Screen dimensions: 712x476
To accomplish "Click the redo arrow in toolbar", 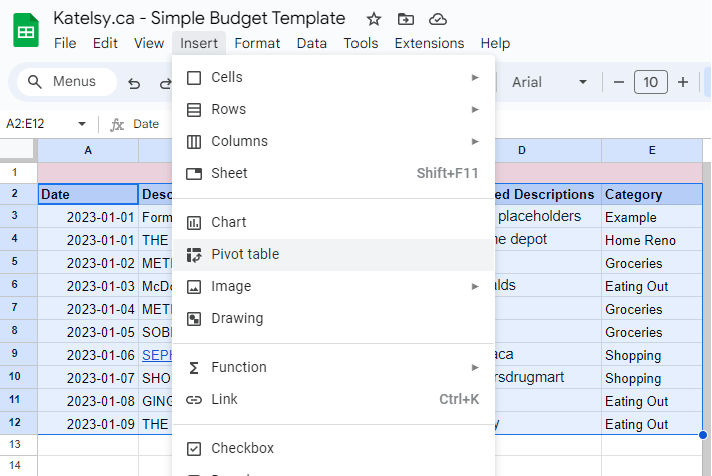I will coord(163,82).
